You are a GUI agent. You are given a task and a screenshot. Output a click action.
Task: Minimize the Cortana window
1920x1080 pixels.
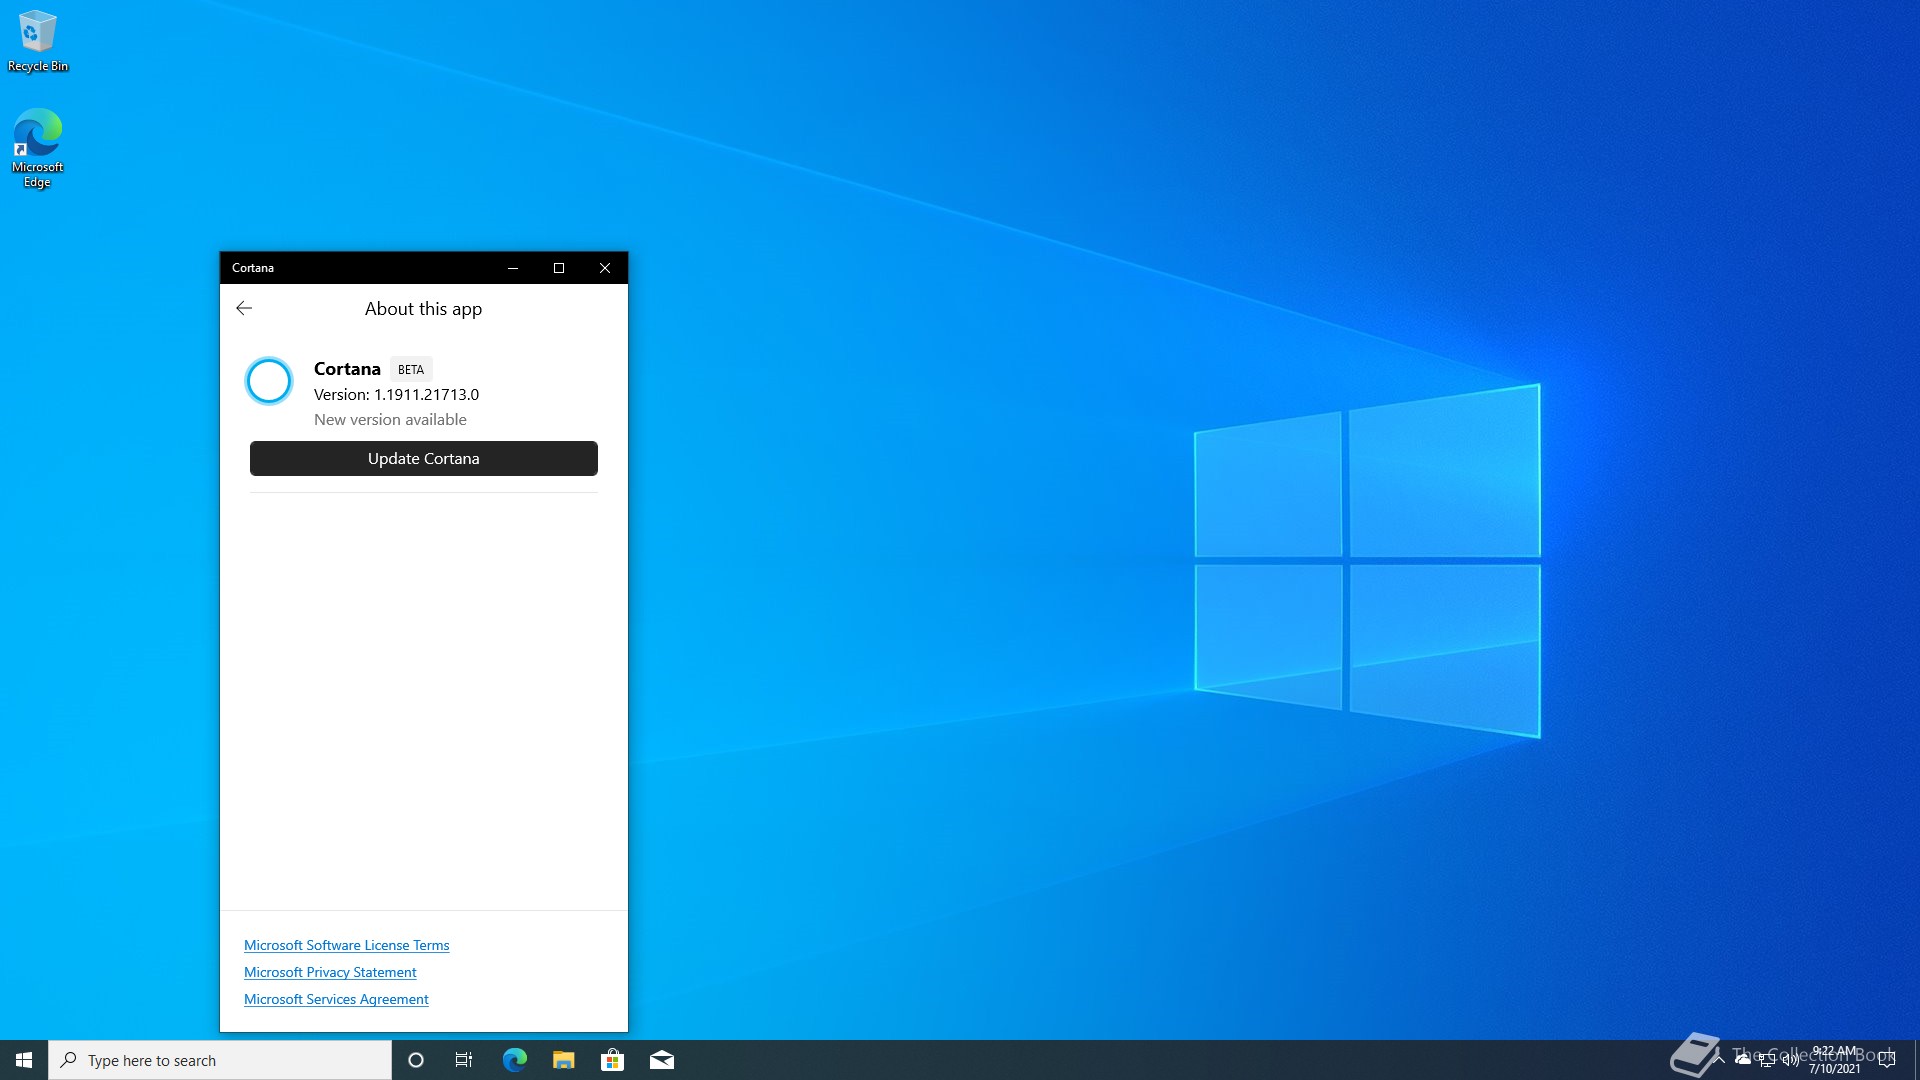[513, 268]
